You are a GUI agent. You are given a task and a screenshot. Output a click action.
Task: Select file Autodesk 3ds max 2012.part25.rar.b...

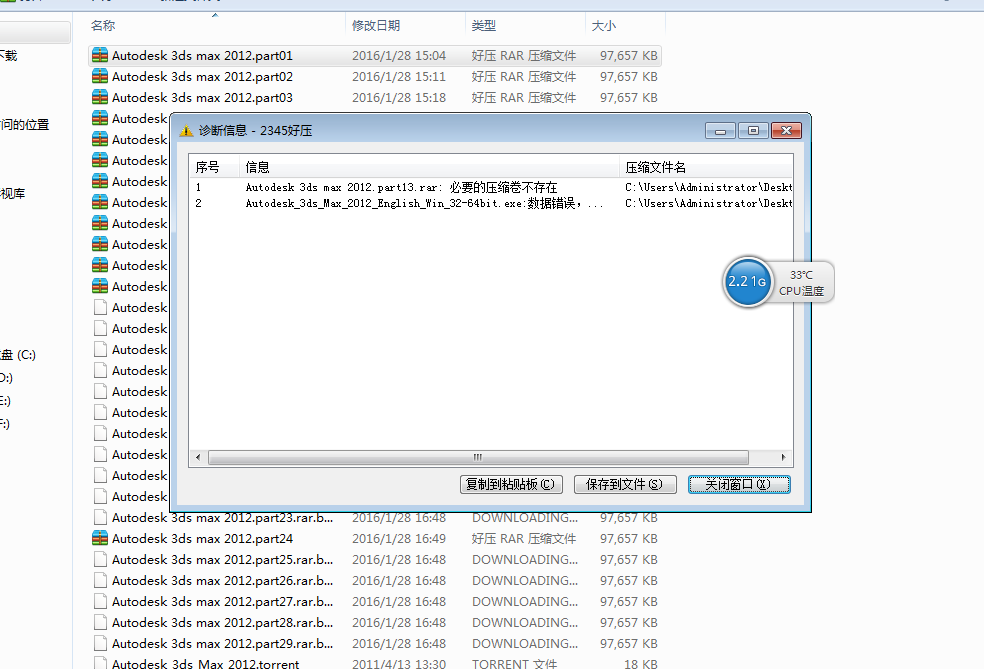(375, 559)
